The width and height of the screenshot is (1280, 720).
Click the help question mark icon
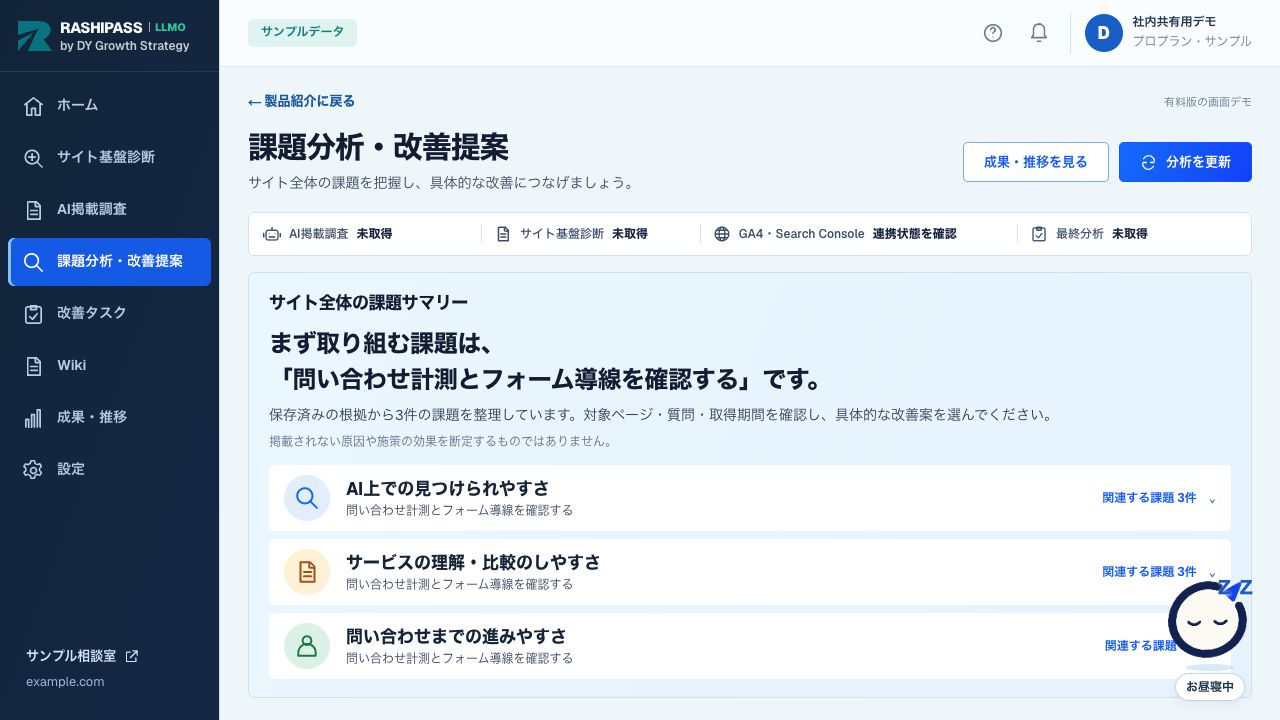993,33
